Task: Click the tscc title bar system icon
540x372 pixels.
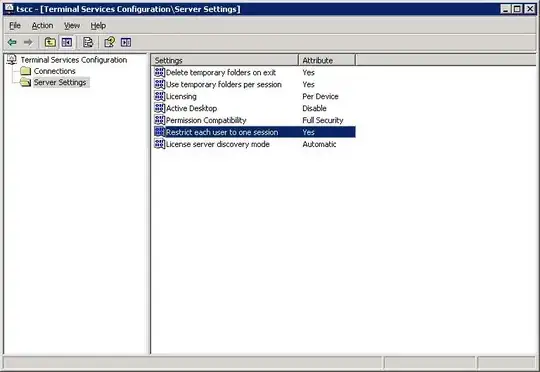Action: point(9,9)
